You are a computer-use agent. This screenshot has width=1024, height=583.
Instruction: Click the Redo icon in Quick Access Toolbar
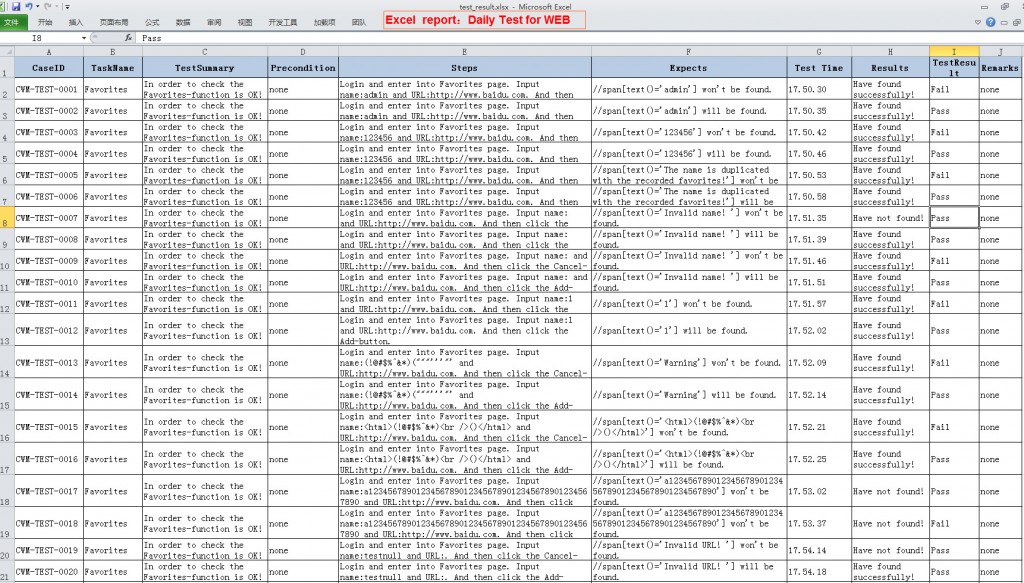(49, 6)
